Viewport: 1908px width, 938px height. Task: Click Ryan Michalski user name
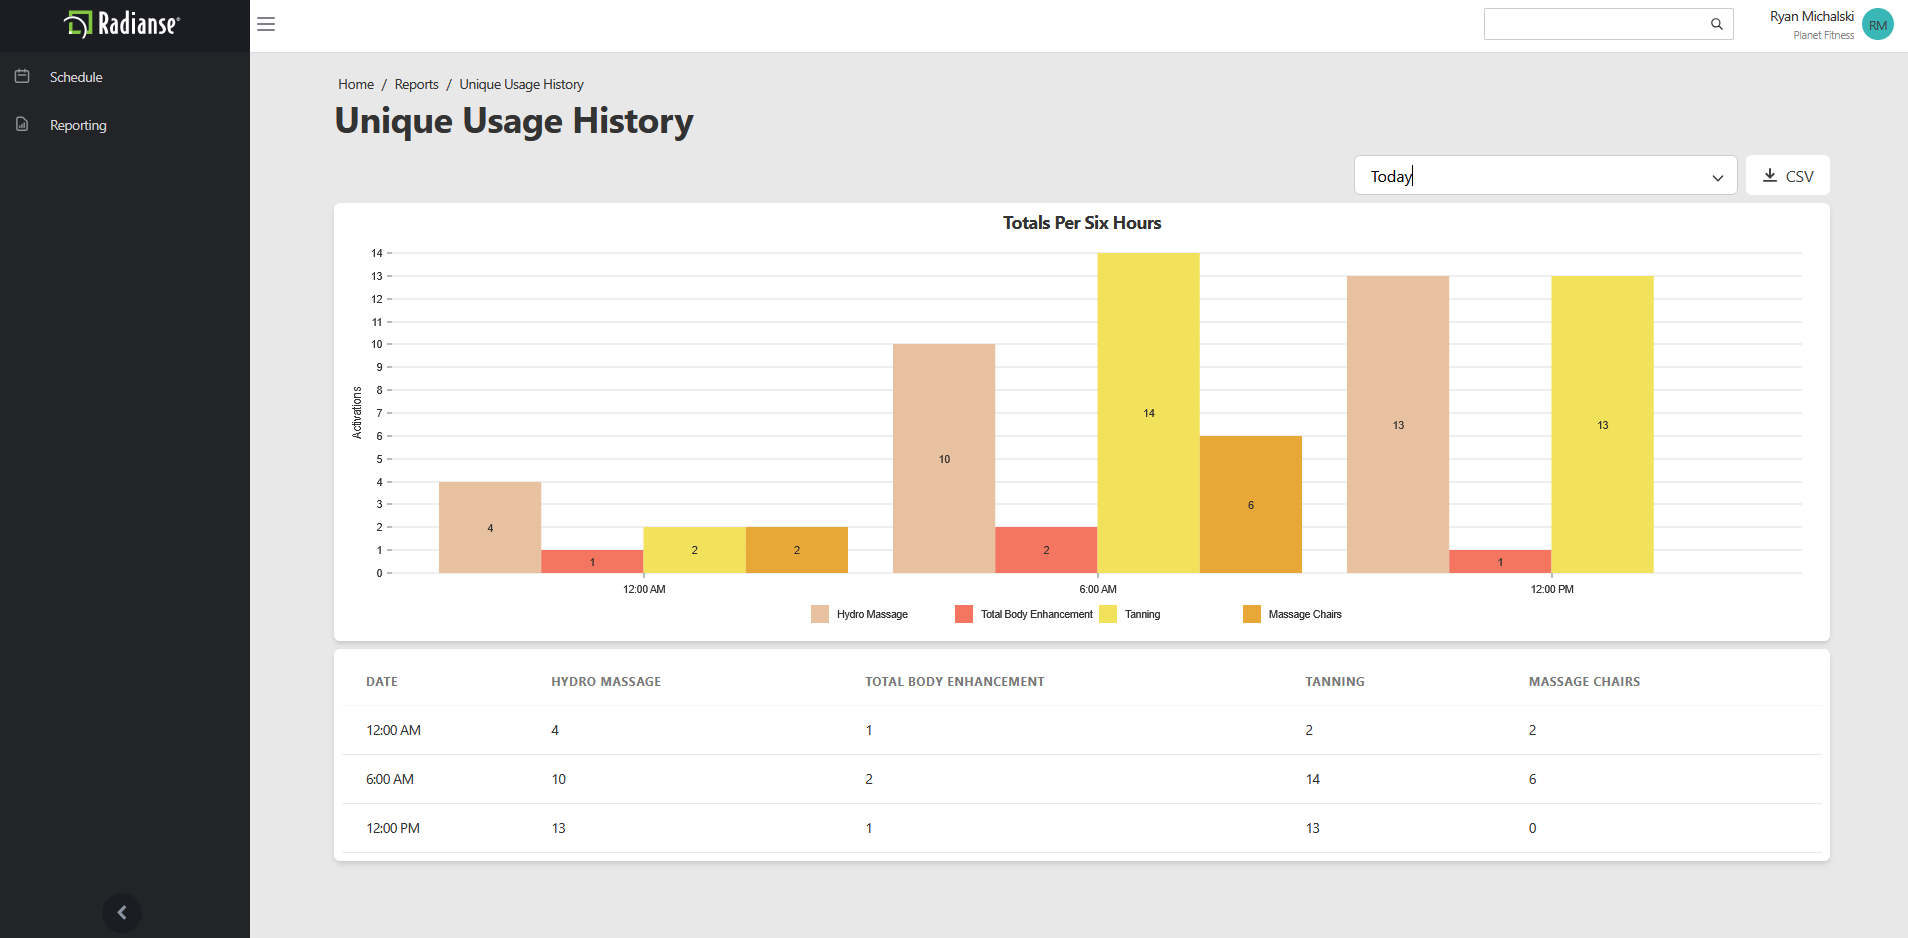point(1811,16)
